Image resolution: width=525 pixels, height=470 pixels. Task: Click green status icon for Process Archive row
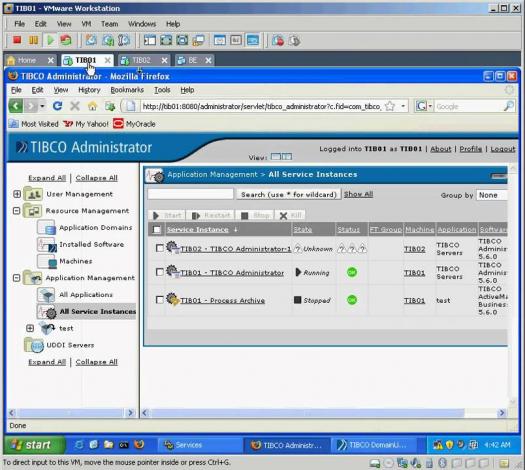pos(352,300)
